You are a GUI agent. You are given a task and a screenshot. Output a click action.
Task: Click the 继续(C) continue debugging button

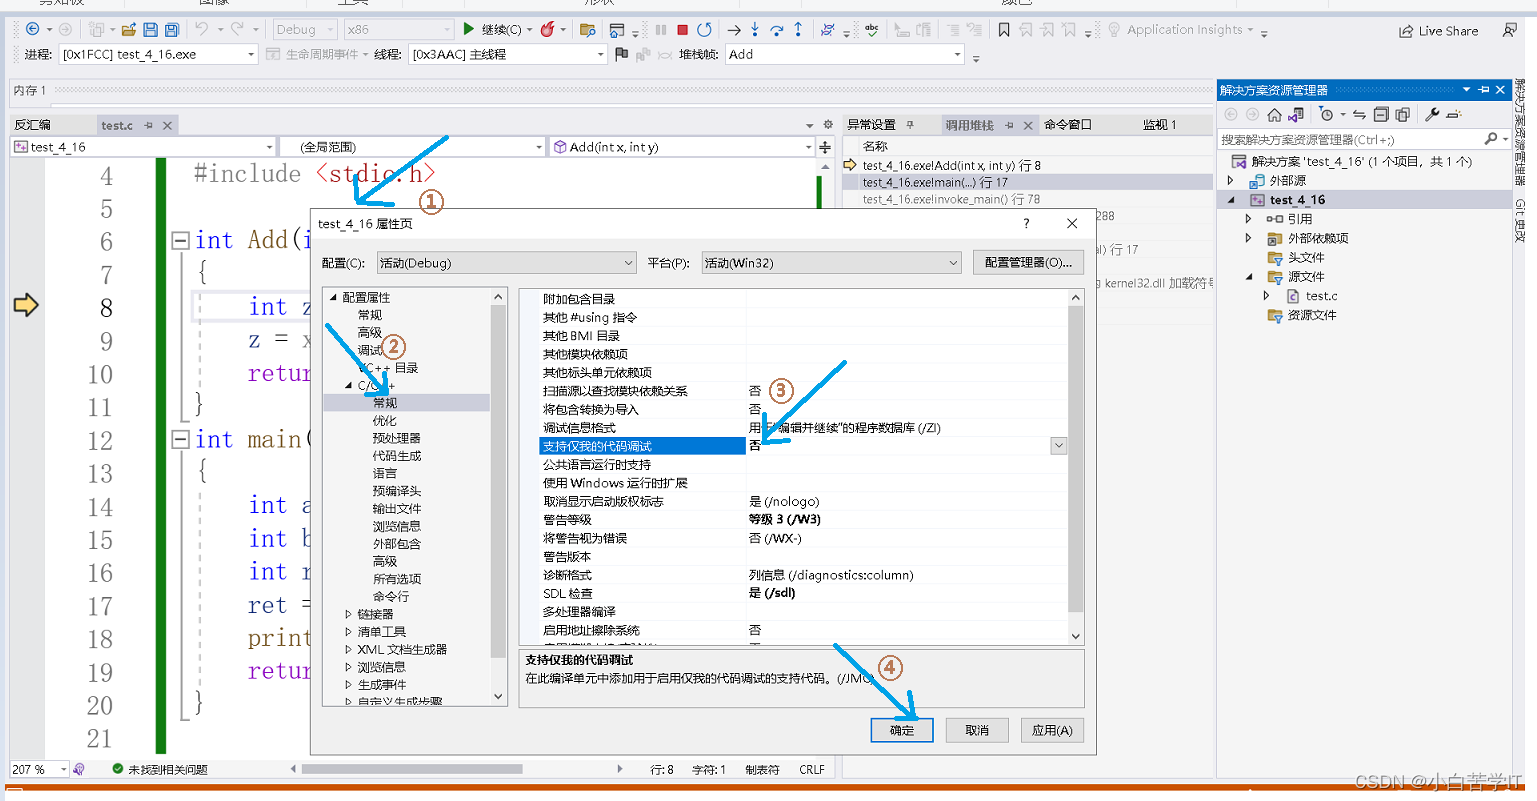coord(492,30)
